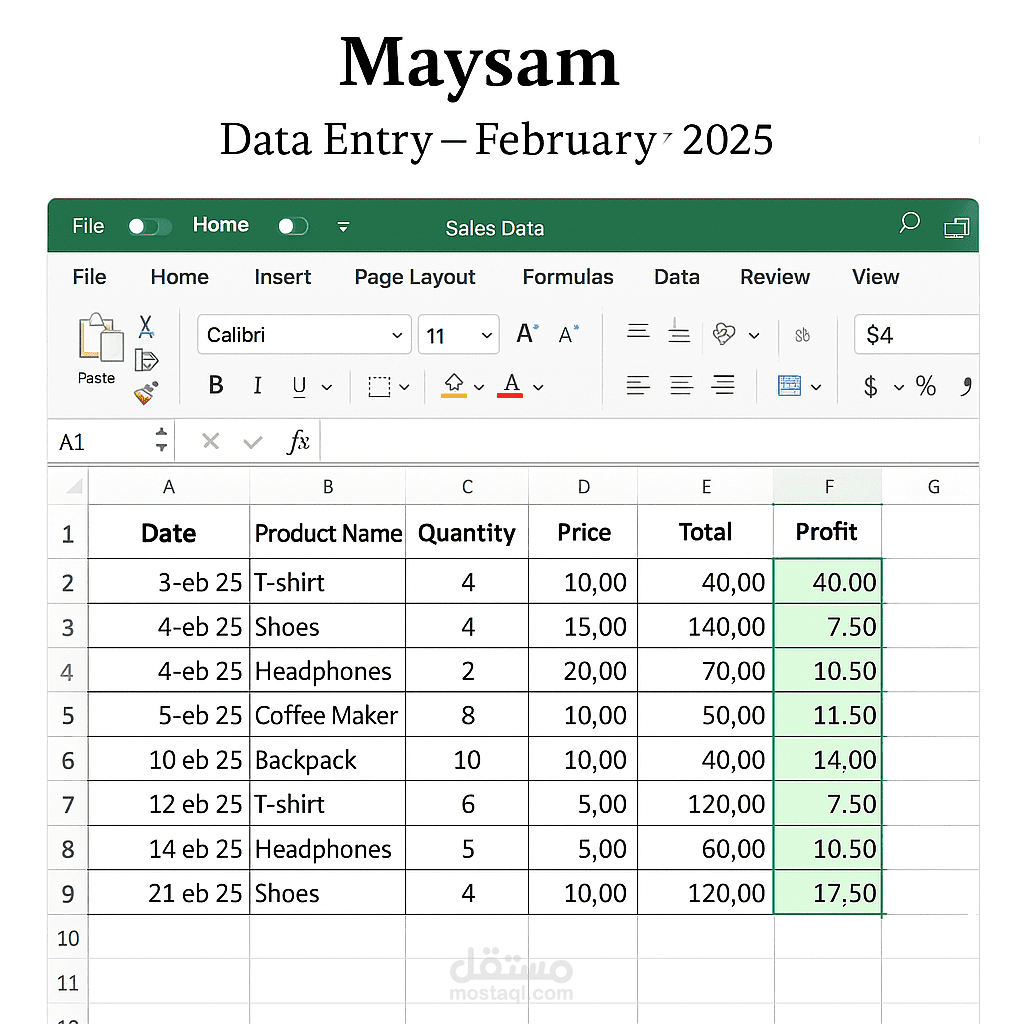This screenshot has width=1024, height=1024.
Task: Click the wrap text icon
Action: [802, 335]
